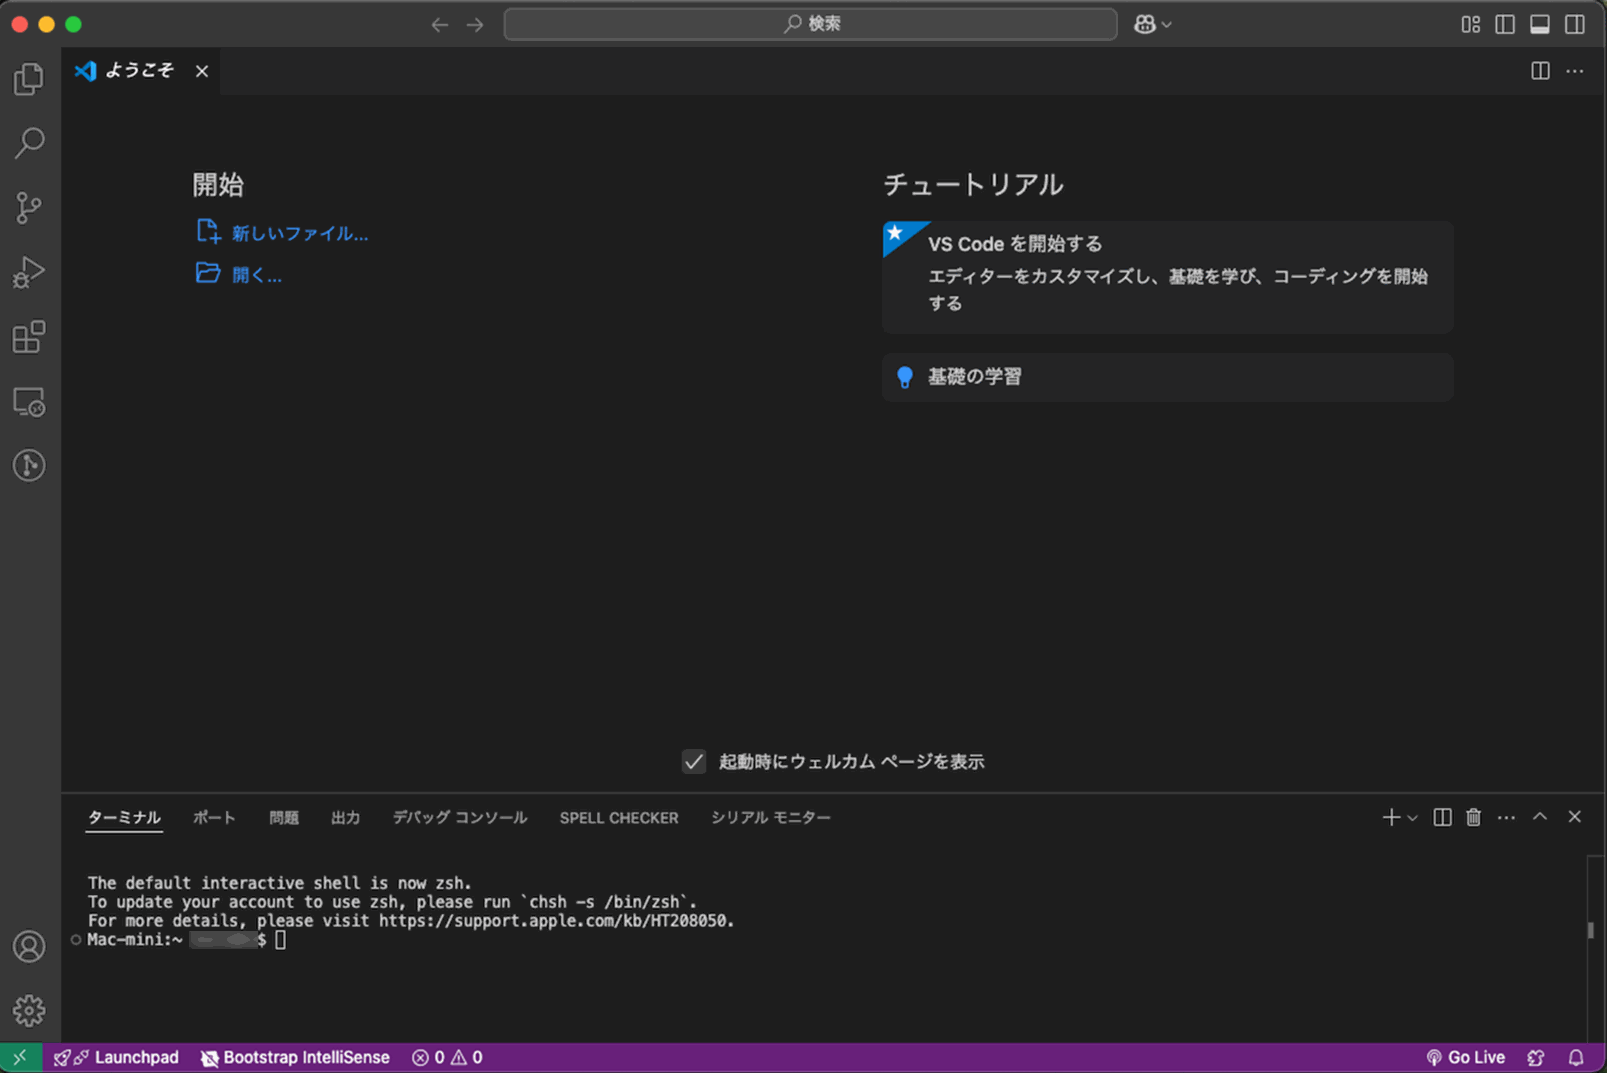Image resolution: width=1607 pixels, height=1073 pixels.
Task: Open the terminal launch profile dropdown
Action: coord(1412,818)
